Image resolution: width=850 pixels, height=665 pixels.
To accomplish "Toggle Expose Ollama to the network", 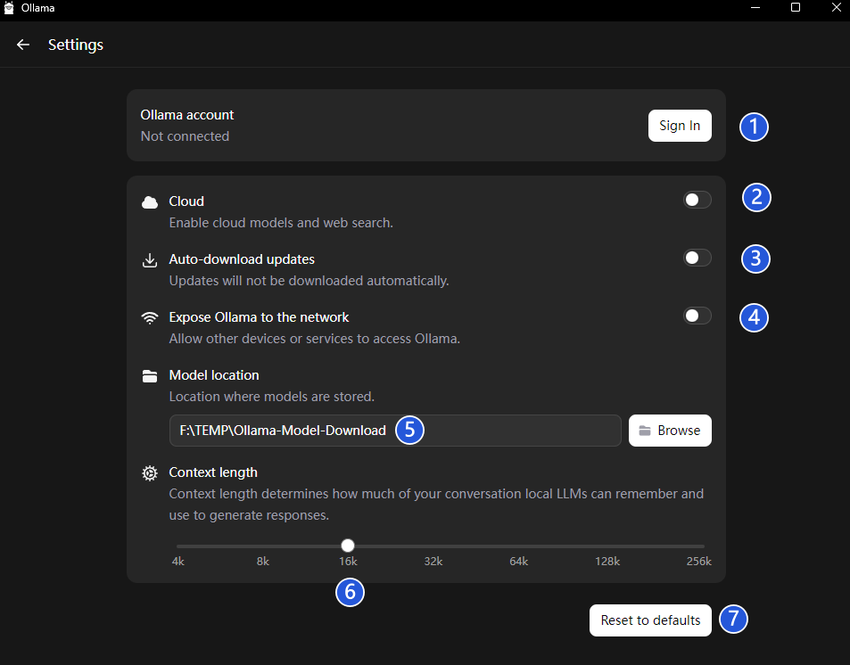I will pyautogui.click(x=697, y=316).
